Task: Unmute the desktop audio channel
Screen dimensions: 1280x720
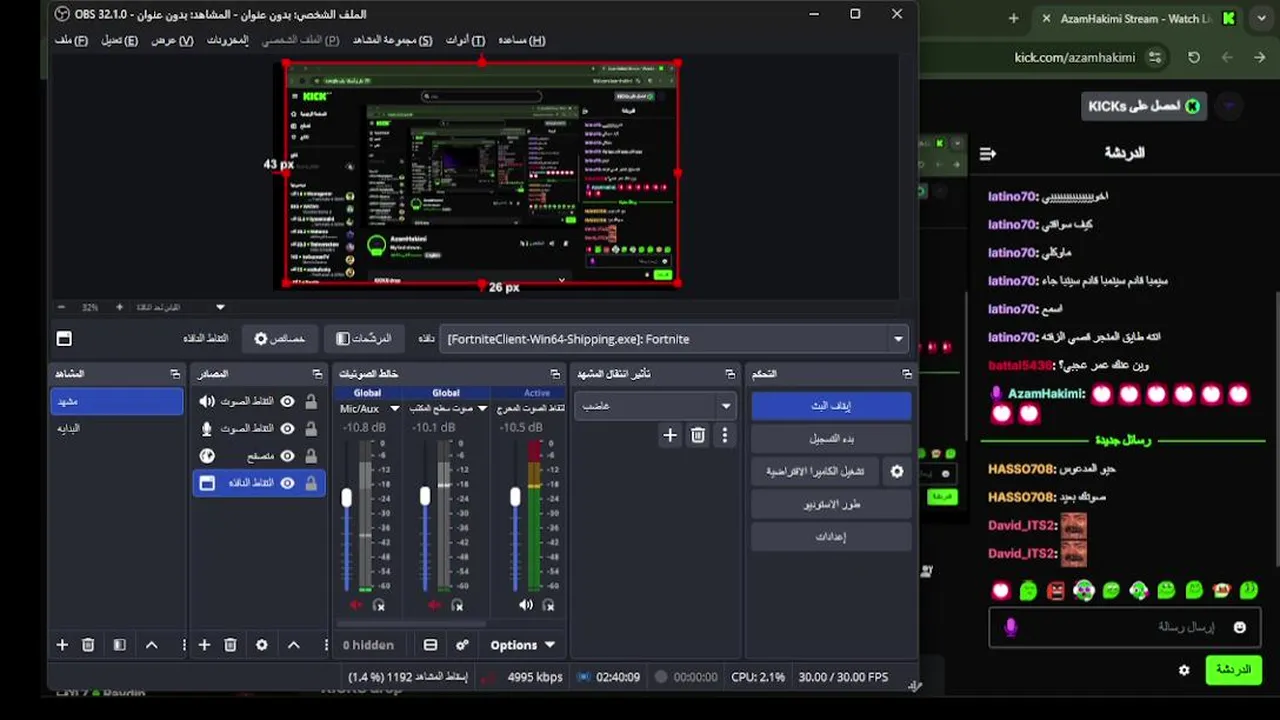Action: (x=434, y=605)
